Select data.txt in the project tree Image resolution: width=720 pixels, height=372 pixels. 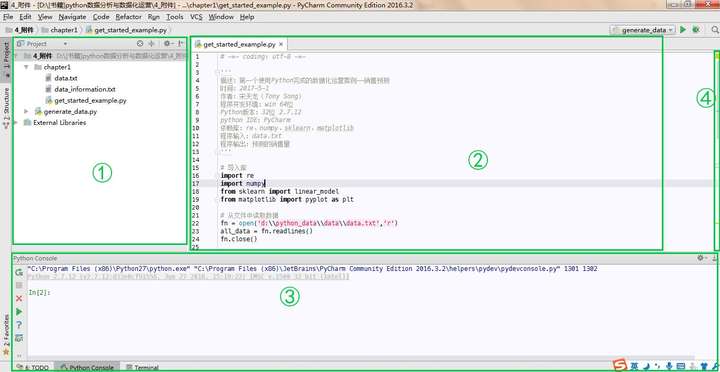[x=66, y=78]
